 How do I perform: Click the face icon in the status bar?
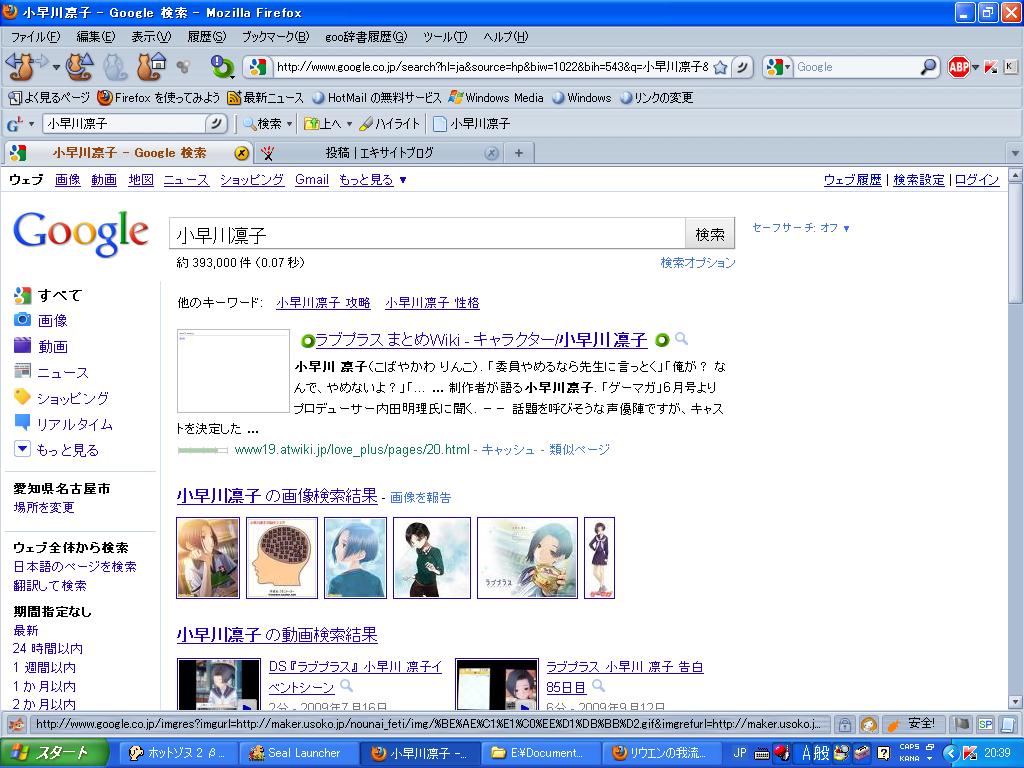[x=869, y=724]
